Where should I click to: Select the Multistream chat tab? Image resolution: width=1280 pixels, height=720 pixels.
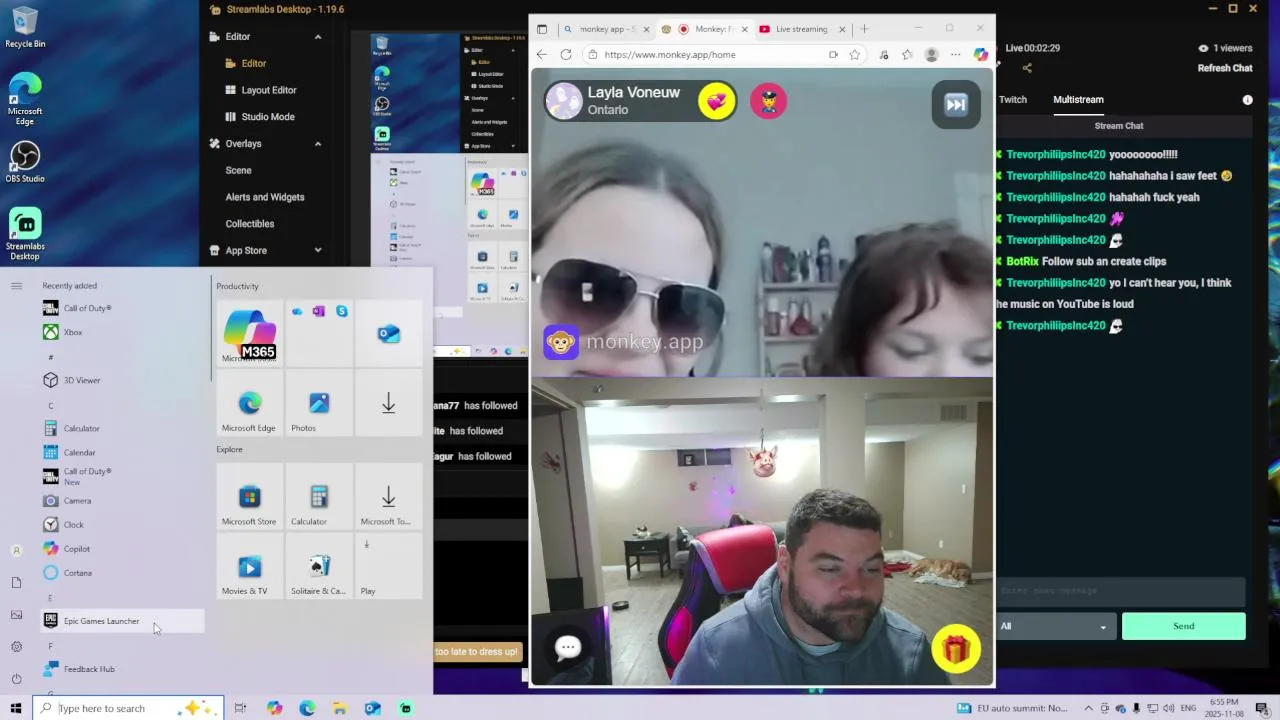1078,99
